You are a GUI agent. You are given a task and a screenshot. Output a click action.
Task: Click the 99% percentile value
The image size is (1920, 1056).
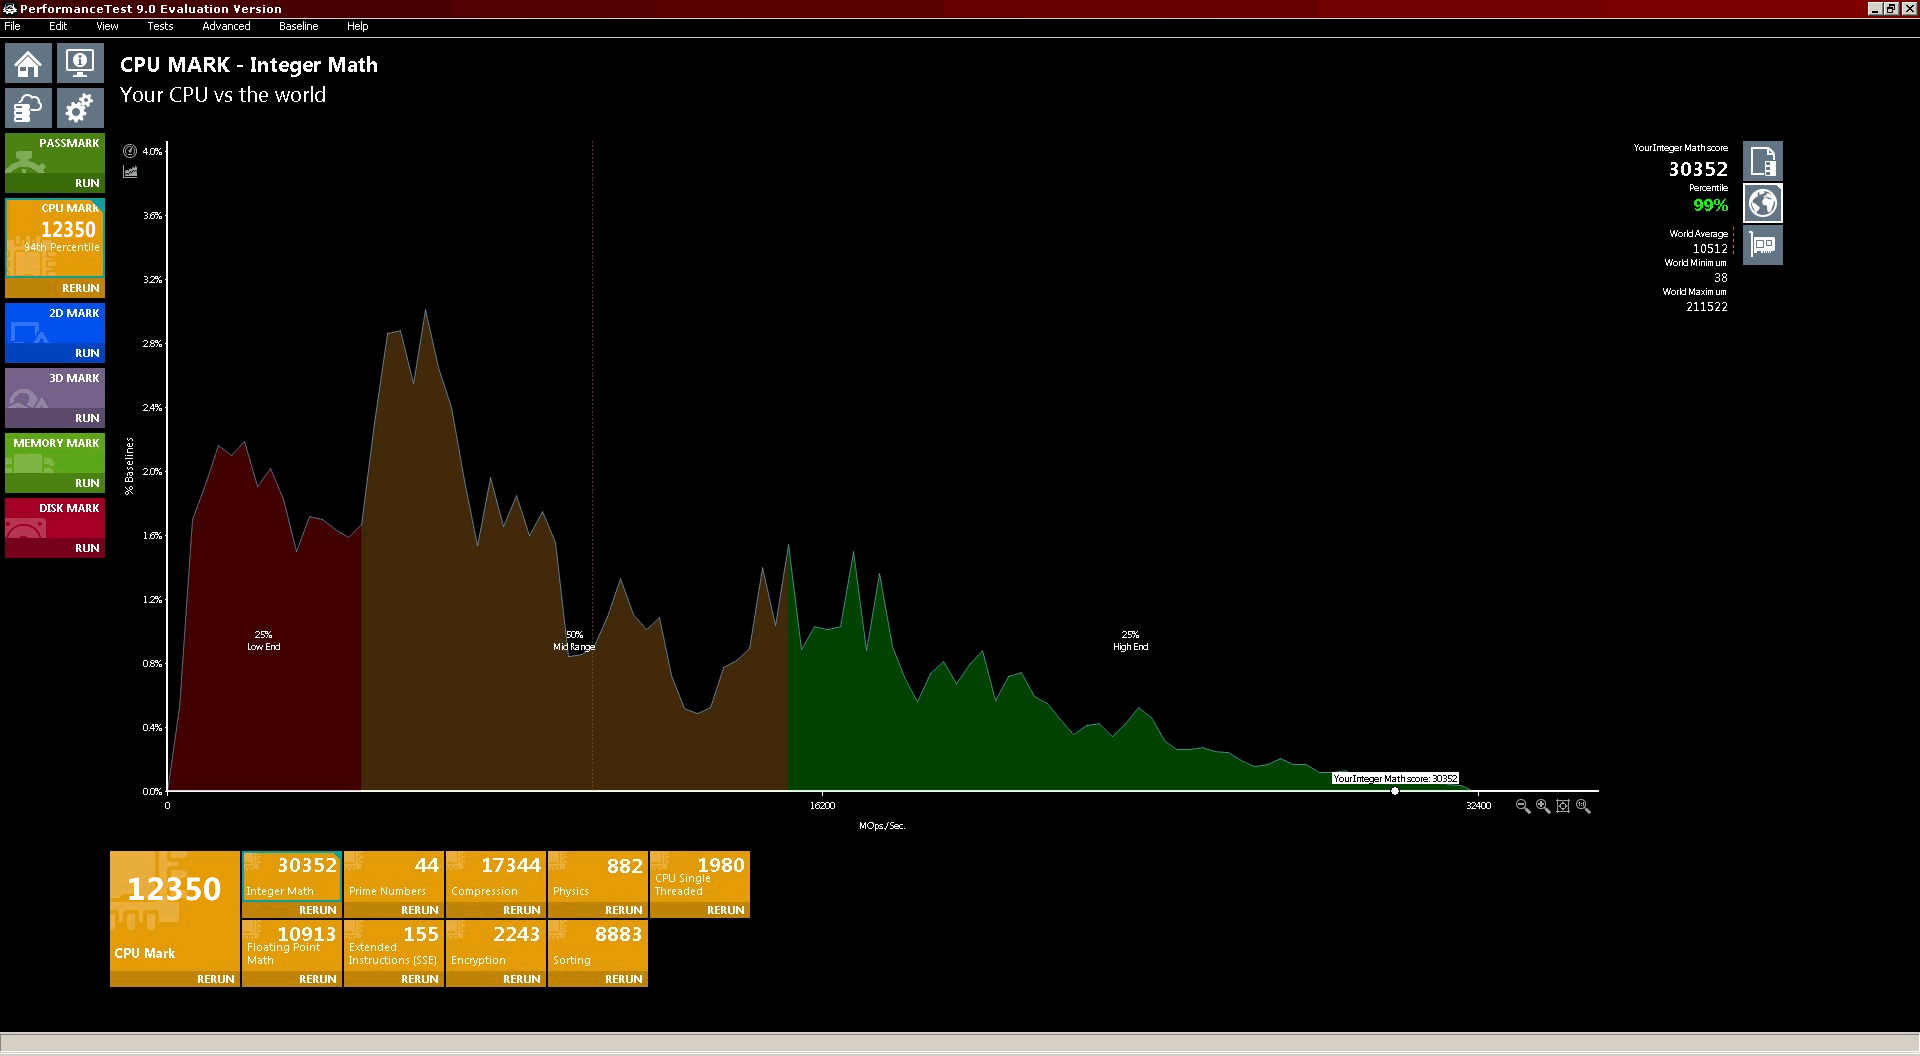coord(1710,205)
